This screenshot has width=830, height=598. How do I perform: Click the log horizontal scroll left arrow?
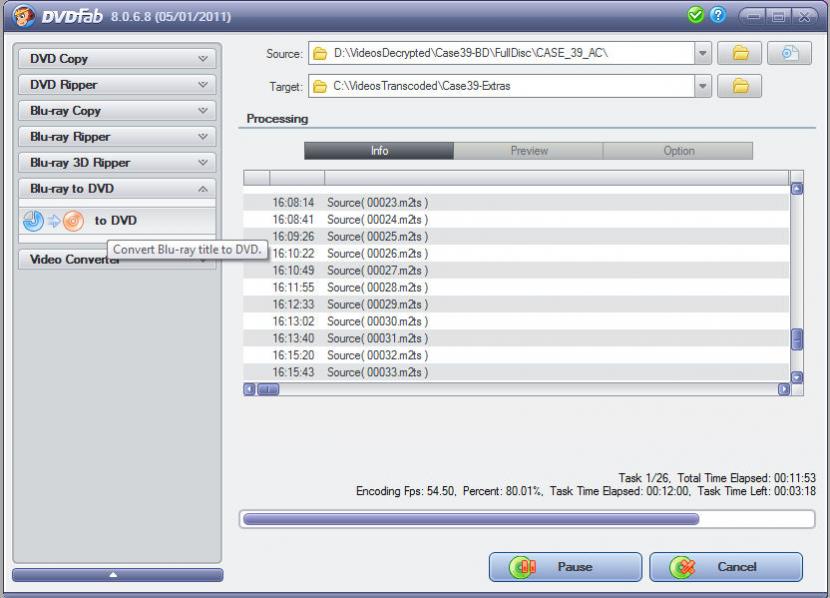[x=249, y=389]
